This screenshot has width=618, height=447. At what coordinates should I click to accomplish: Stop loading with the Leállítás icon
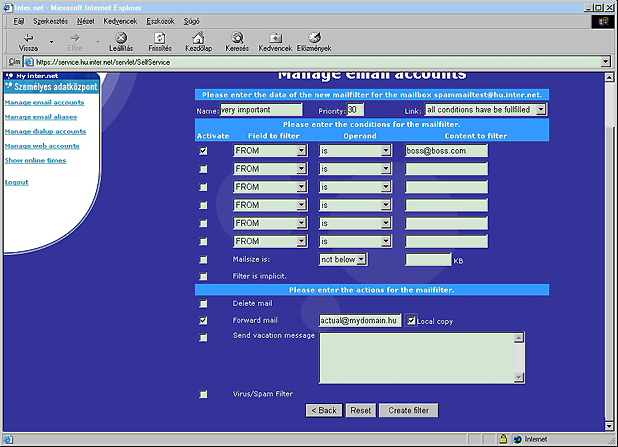(121, 38)
